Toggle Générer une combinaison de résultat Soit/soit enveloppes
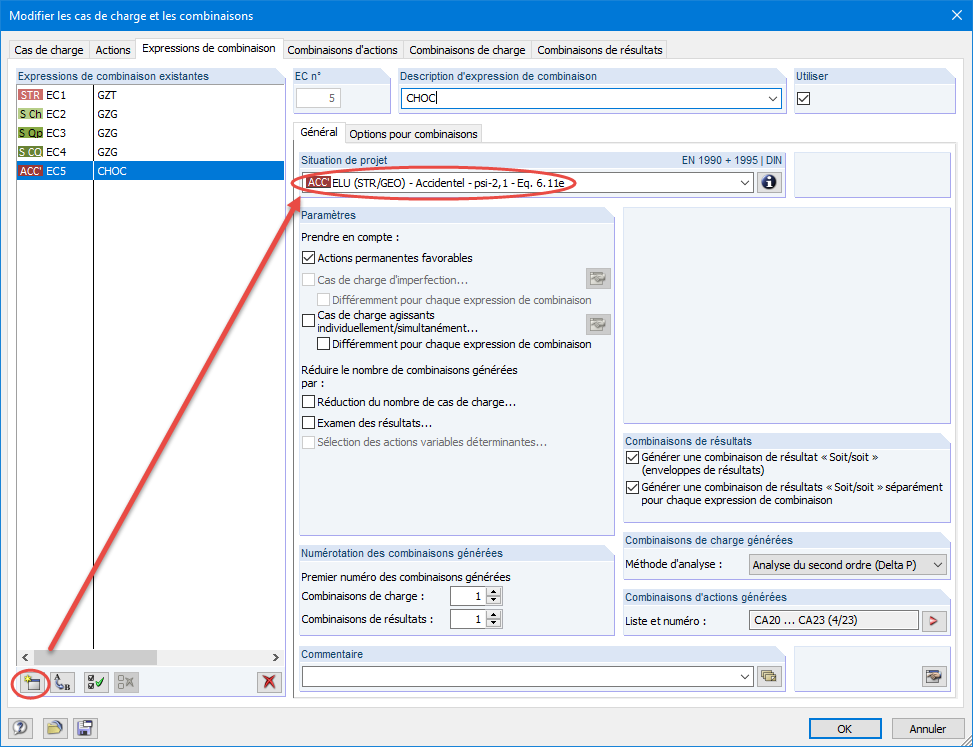Viewport: 973px width, 747px height. (x=632, y=458)
